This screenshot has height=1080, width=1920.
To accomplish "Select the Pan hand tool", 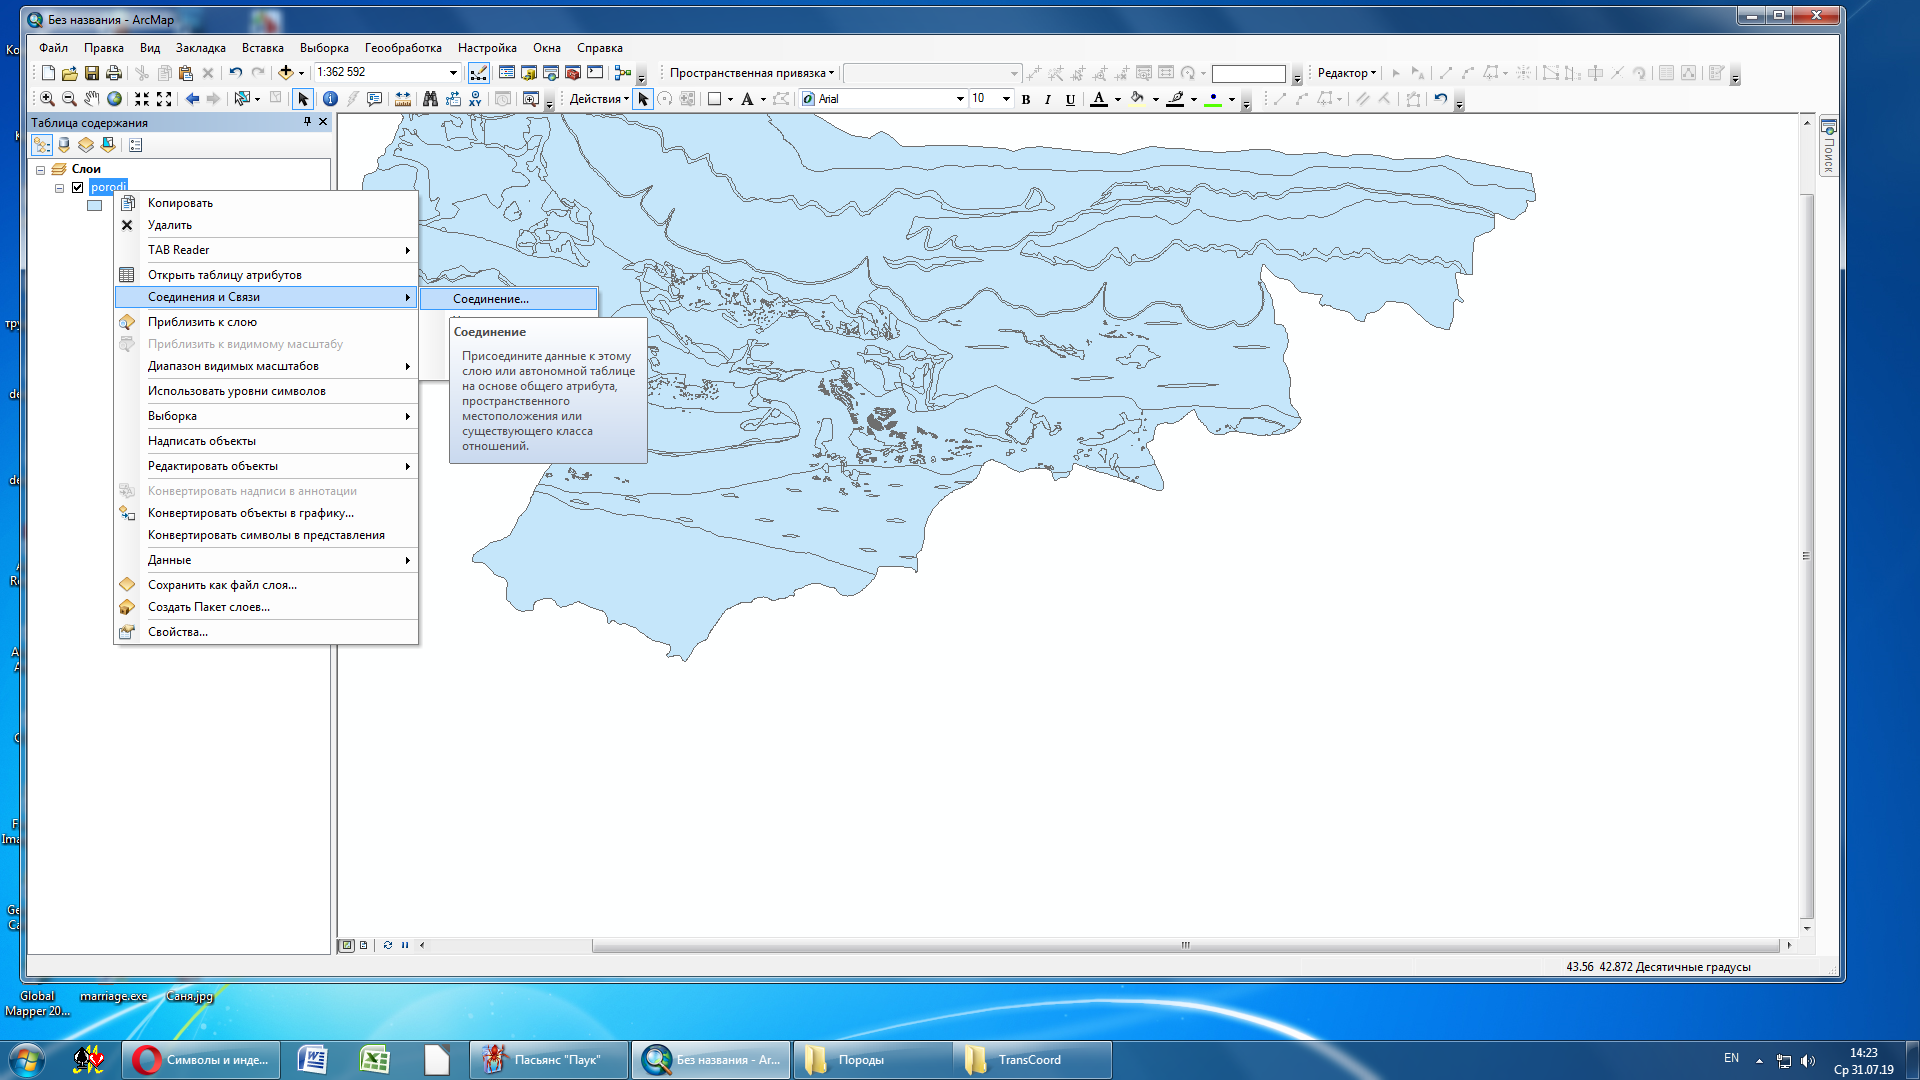I will pyautogui.click(x=92, y=99).
